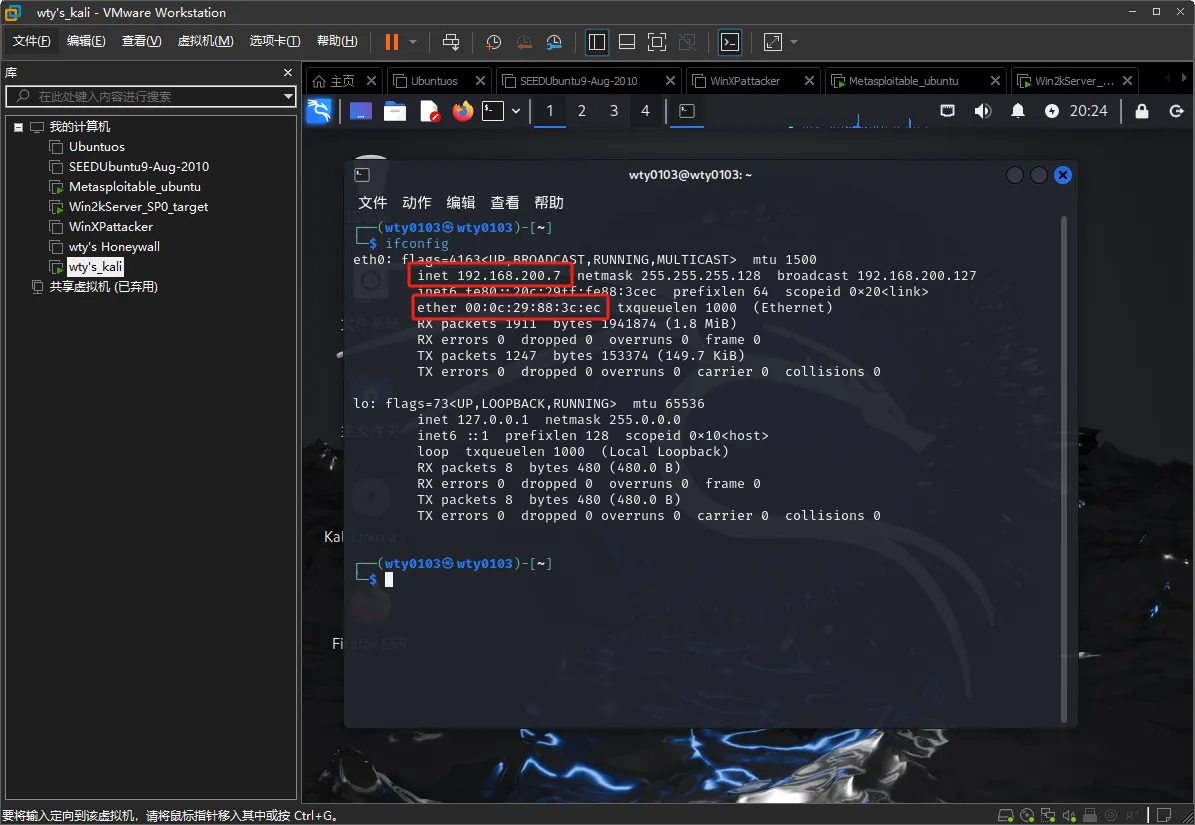The height and width of the screenshot is (825, 1195).
Task: Open the Kali applications menu dragon icon
Action: point(319,111)
